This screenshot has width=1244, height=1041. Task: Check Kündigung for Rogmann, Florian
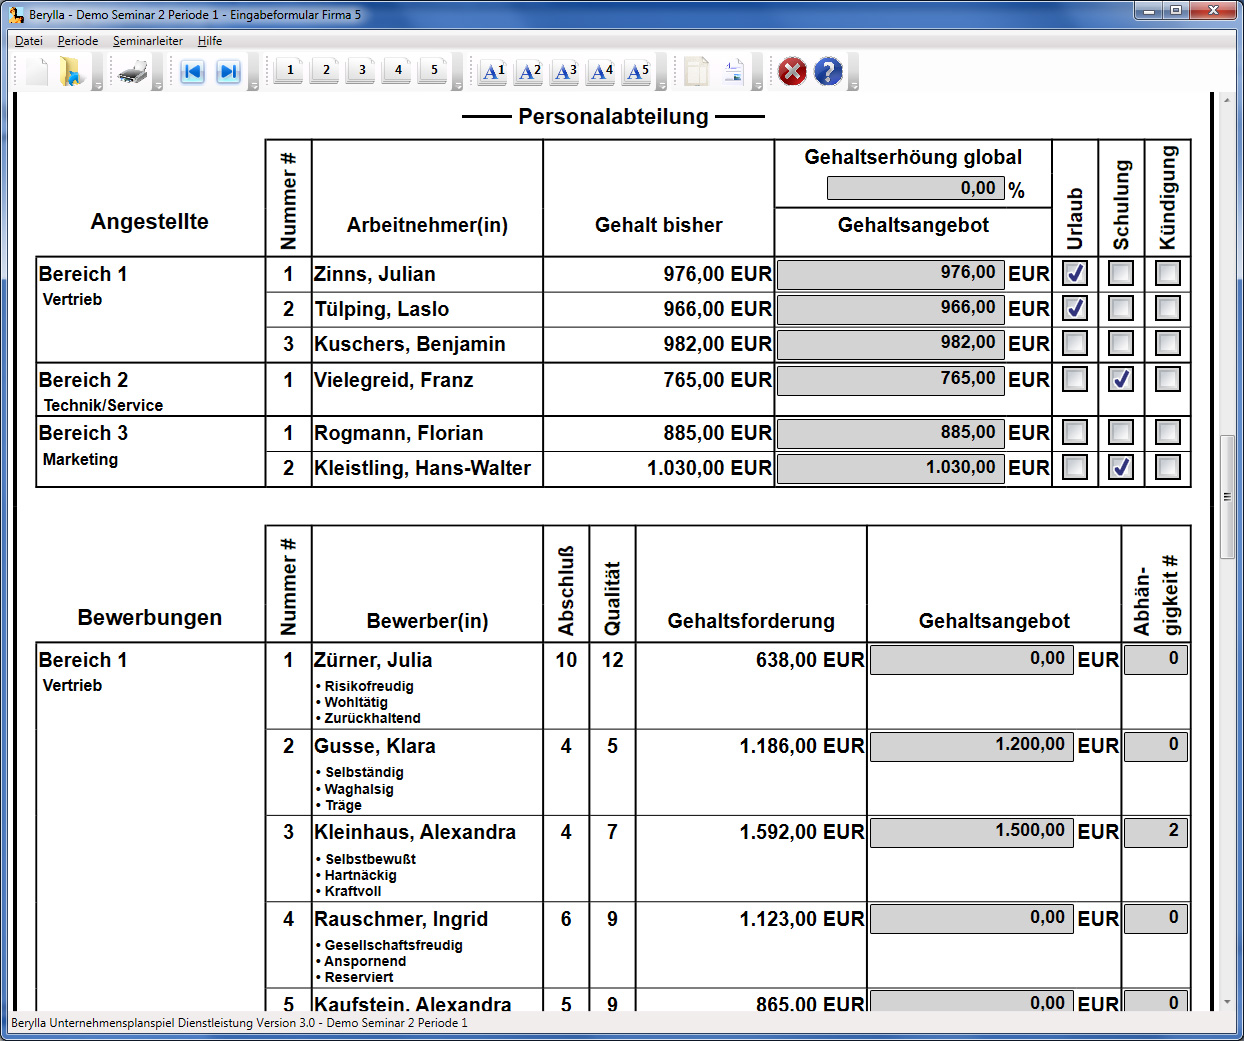[1168, 432]
